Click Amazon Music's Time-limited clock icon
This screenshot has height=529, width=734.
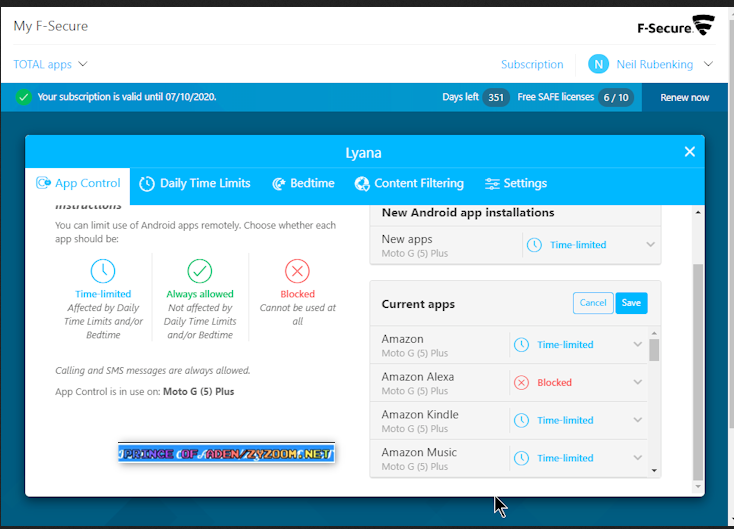point(521,458)
